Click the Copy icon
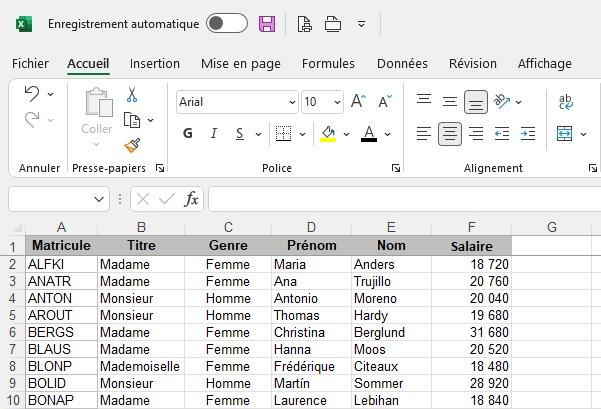601x409 pixels. [x=132, y=120]
